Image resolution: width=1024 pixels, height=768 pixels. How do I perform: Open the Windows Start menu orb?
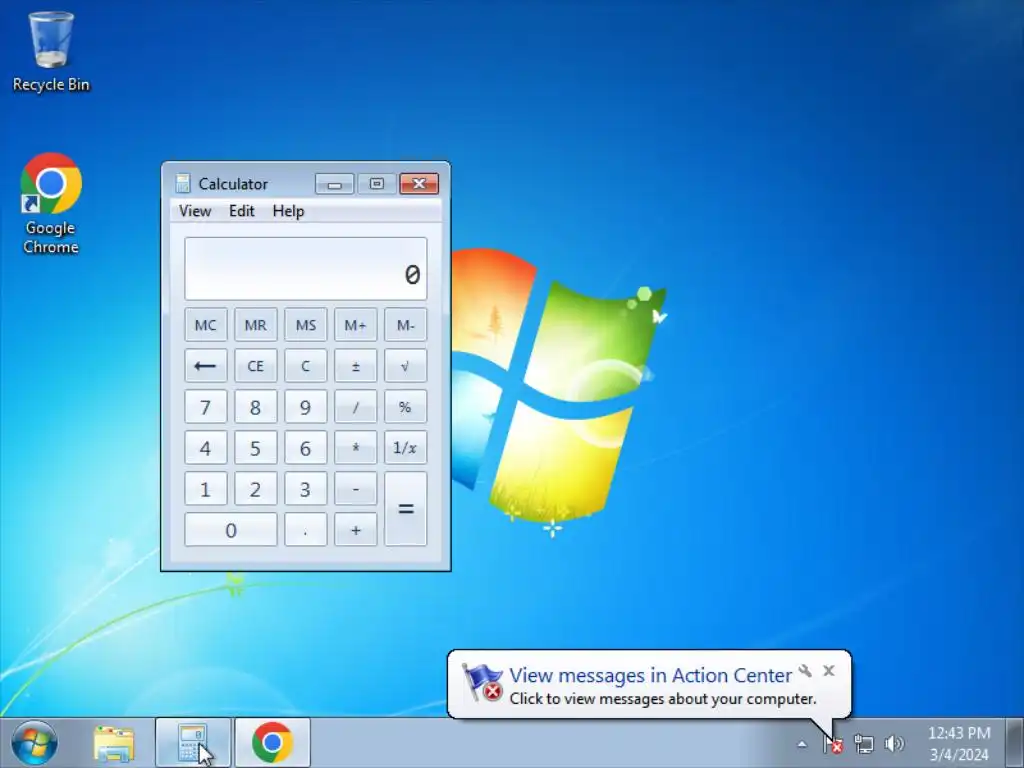coord(34,743)
